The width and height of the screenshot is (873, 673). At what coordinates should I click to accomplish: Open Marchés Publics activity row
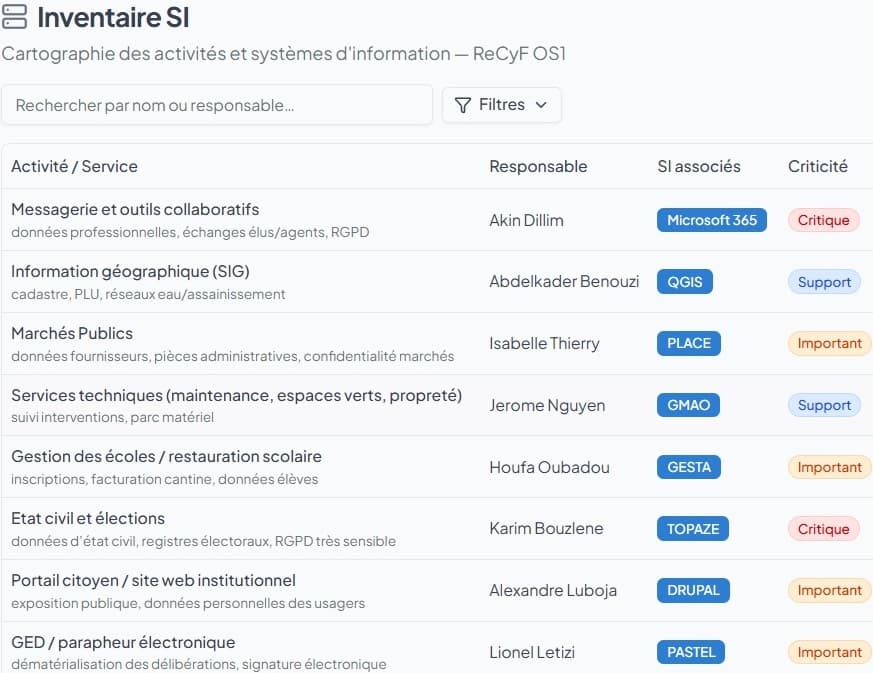click(x=72, y=333)
